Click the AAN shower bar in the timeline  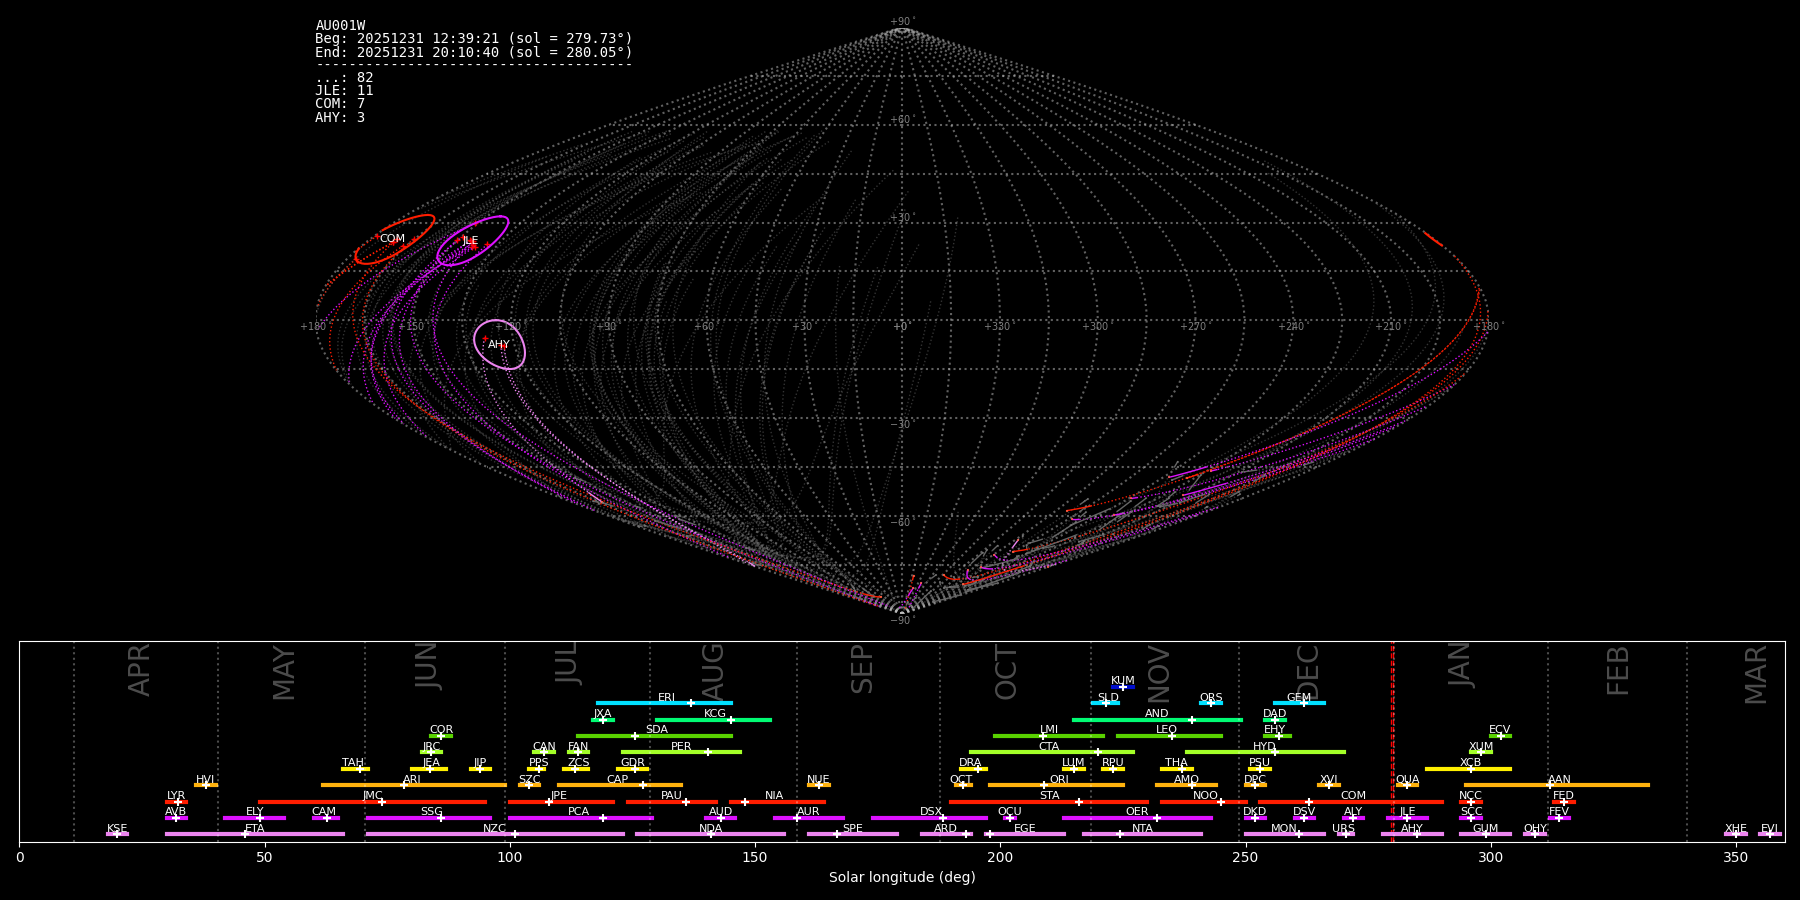(1557, 785)
